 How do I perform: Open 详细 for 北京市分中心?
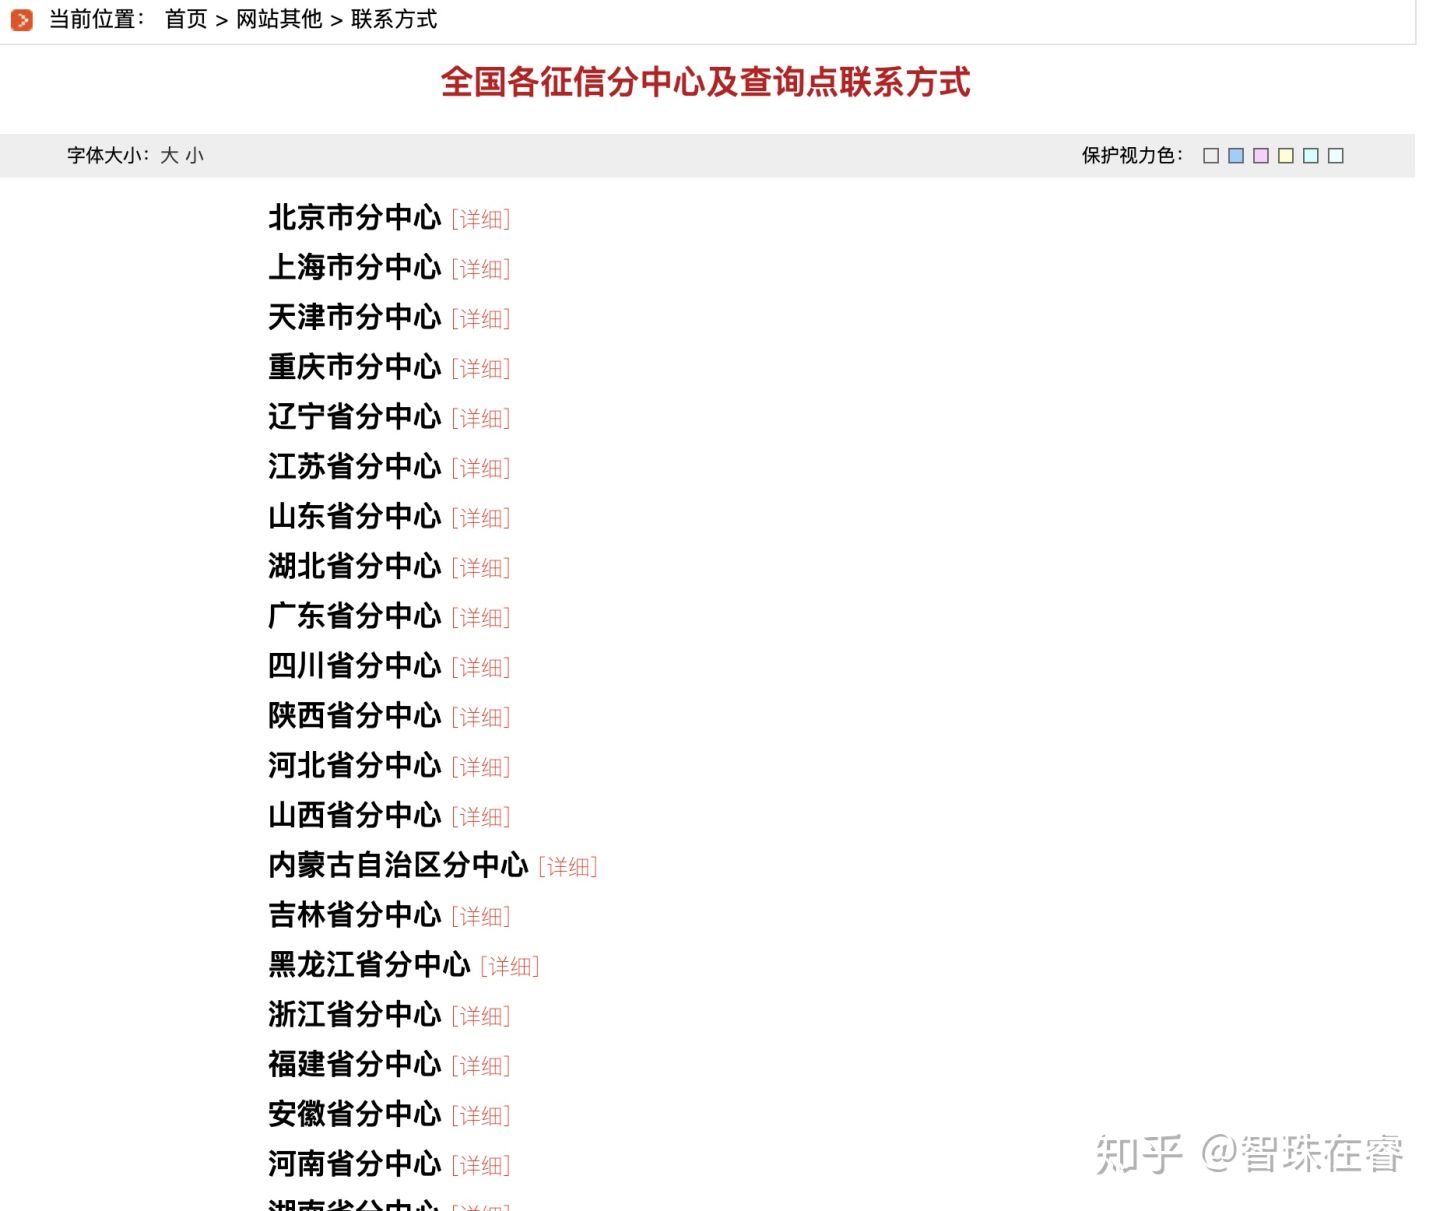(x=481, y=219)
